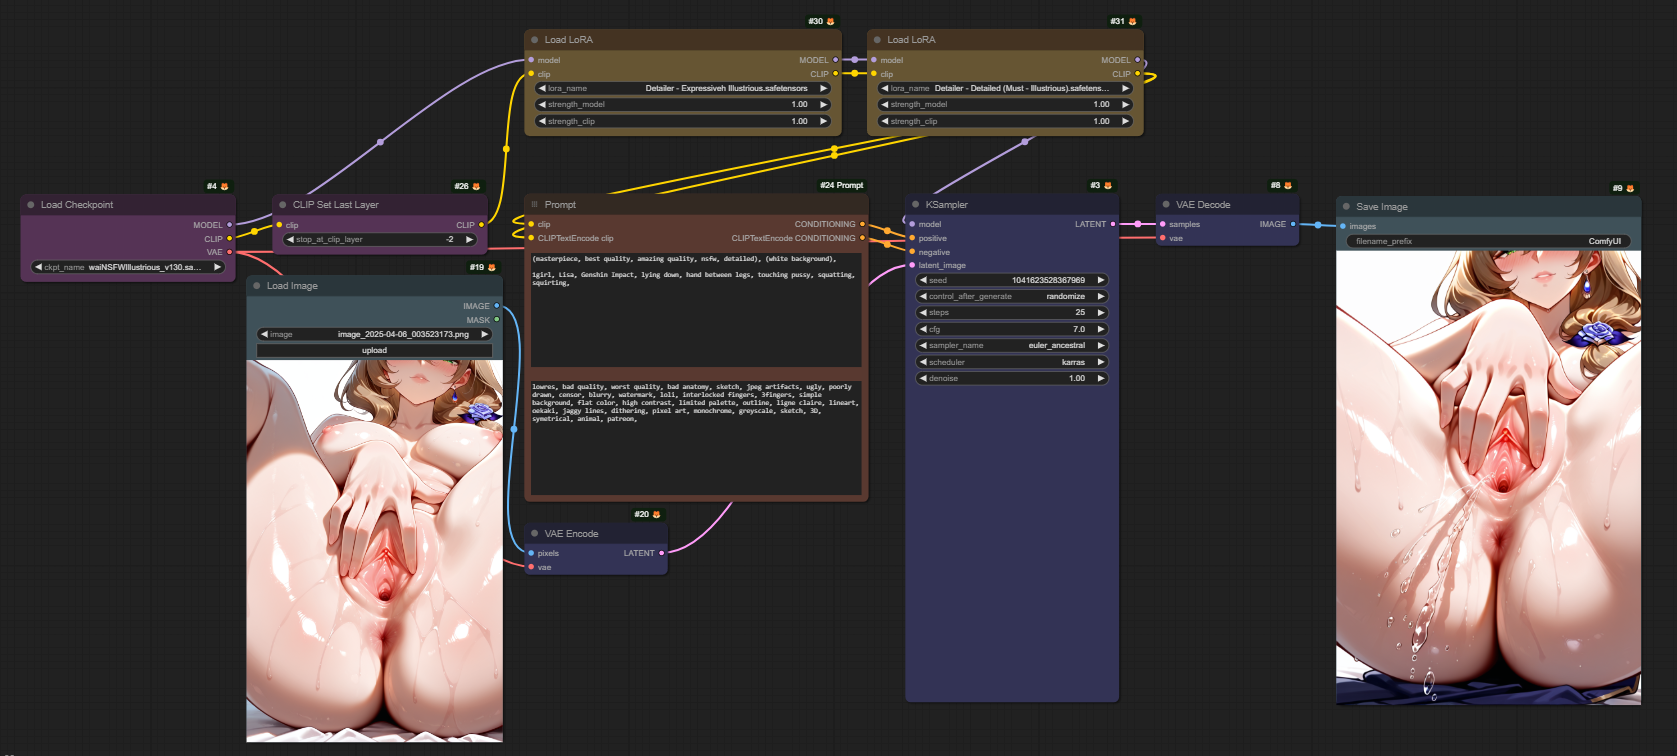Image resolution: width=1677 pixels, height=756 pixels.
Task: Click the seed value 1041623528367969
Action: pos(1048,280)
